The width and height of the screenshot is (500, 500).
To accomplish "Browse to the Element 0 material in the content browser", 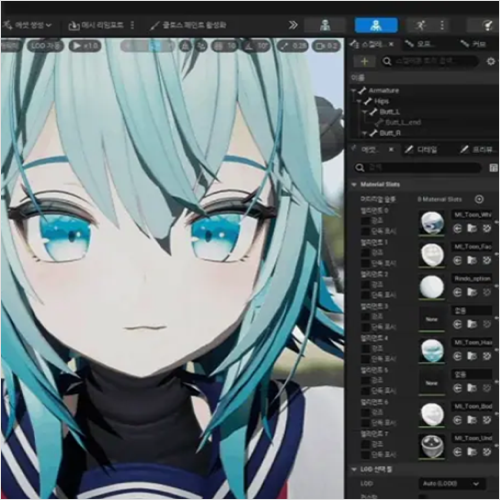I will [472, 228].
